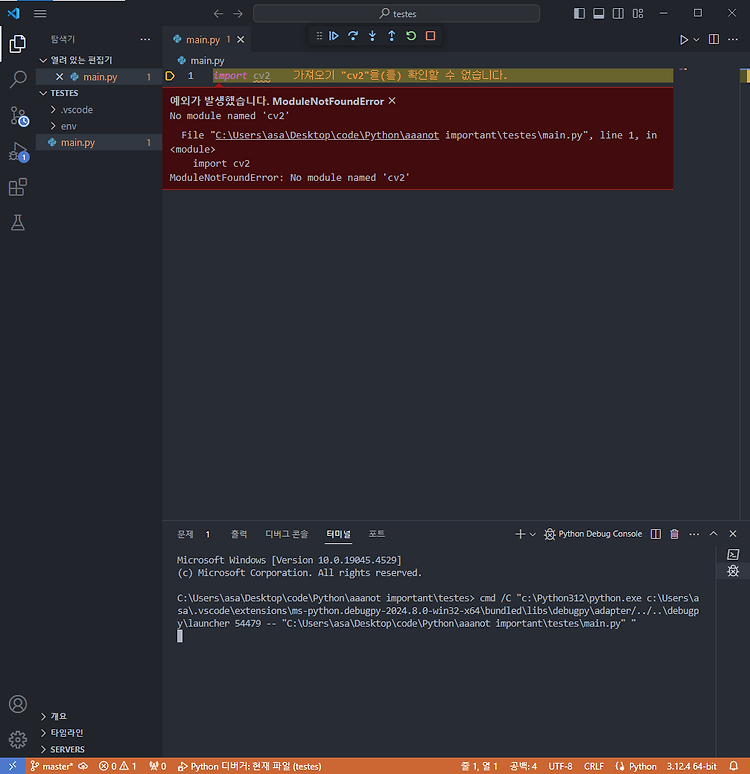
Task: Open the file path link in exception
Action: (x=327, y=135)
